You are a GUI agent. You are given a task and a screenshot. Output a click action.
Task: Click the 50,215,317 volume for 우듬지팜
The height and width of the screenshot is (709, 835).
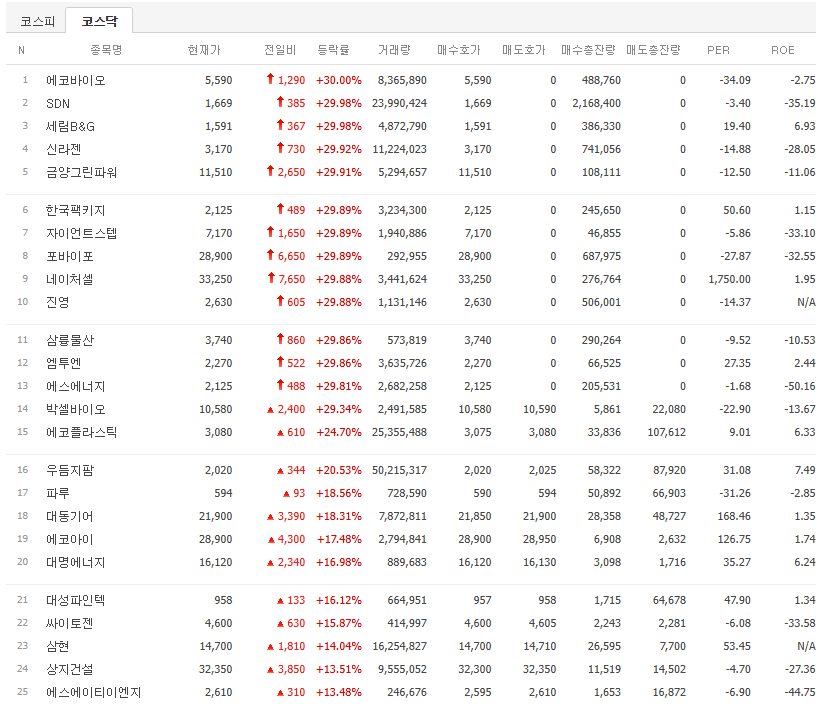coord(399,470)
